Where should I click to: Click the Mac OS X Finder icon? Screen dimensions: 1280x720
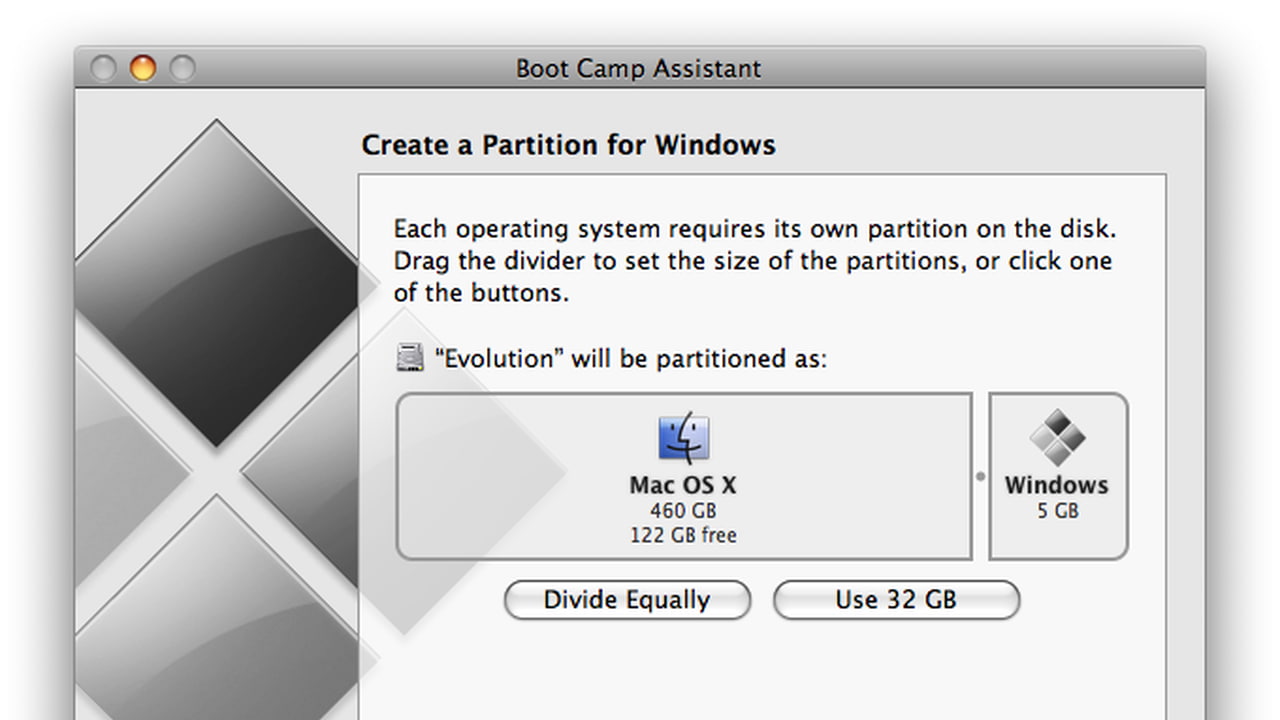click(684, 440)
